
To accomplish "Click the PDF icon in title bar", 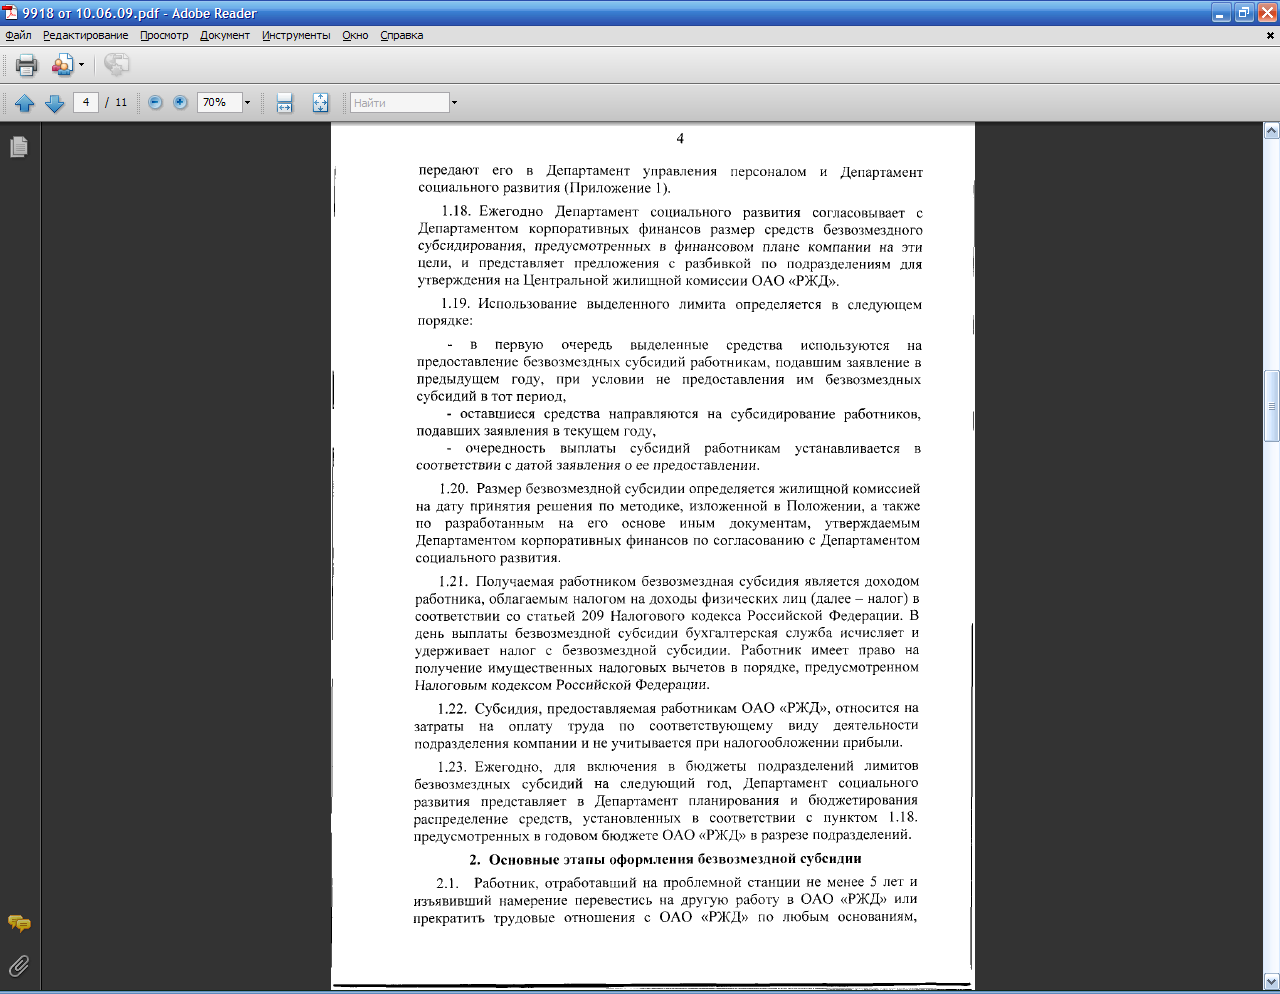I will (x=11, y=13).
